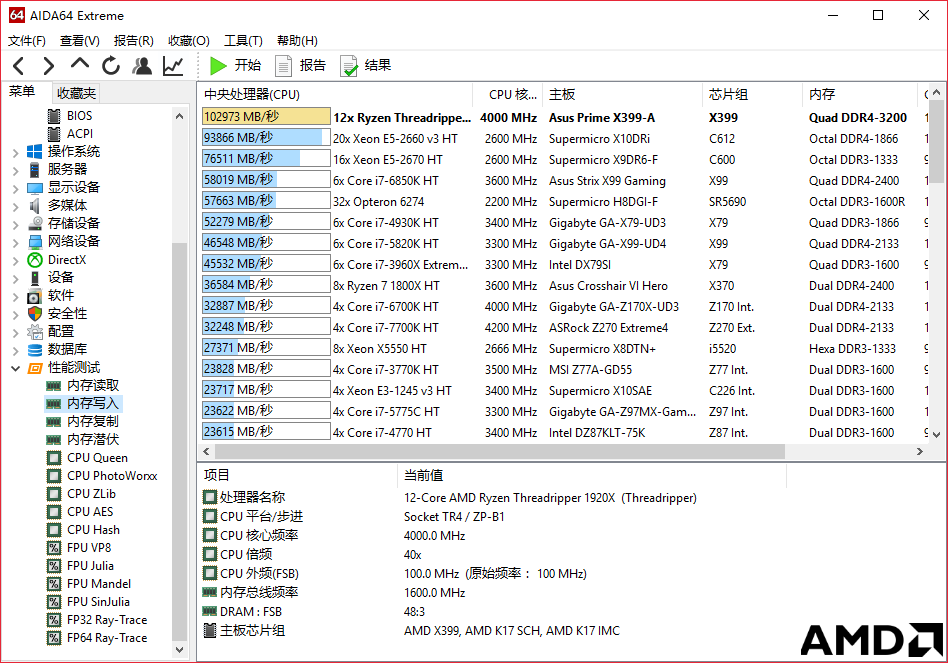Select the FPU SinJulia benchmark
This screenshot has width=948, height=663.
pos(98,601)
